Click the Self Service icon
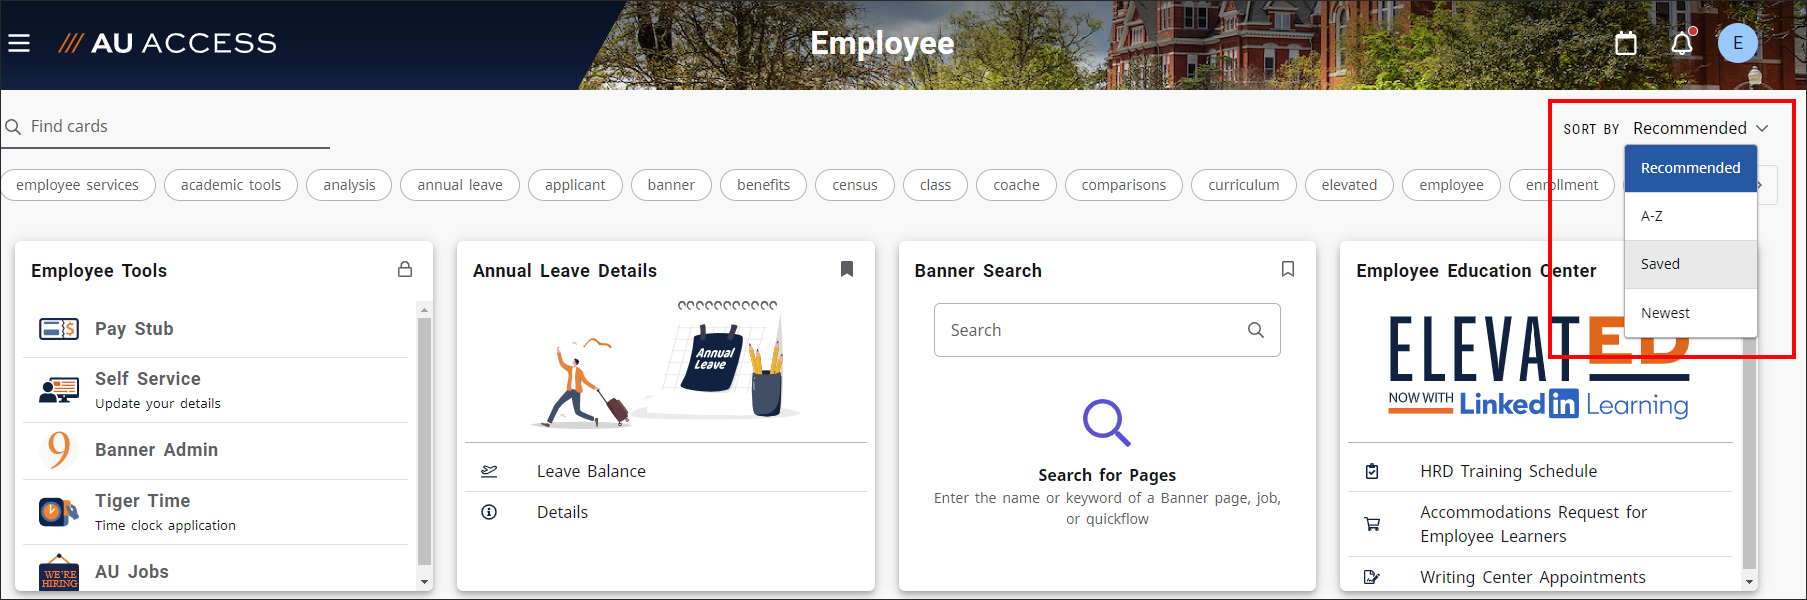The width and height of the screenshot is (1807, 600). click(59, 390)
